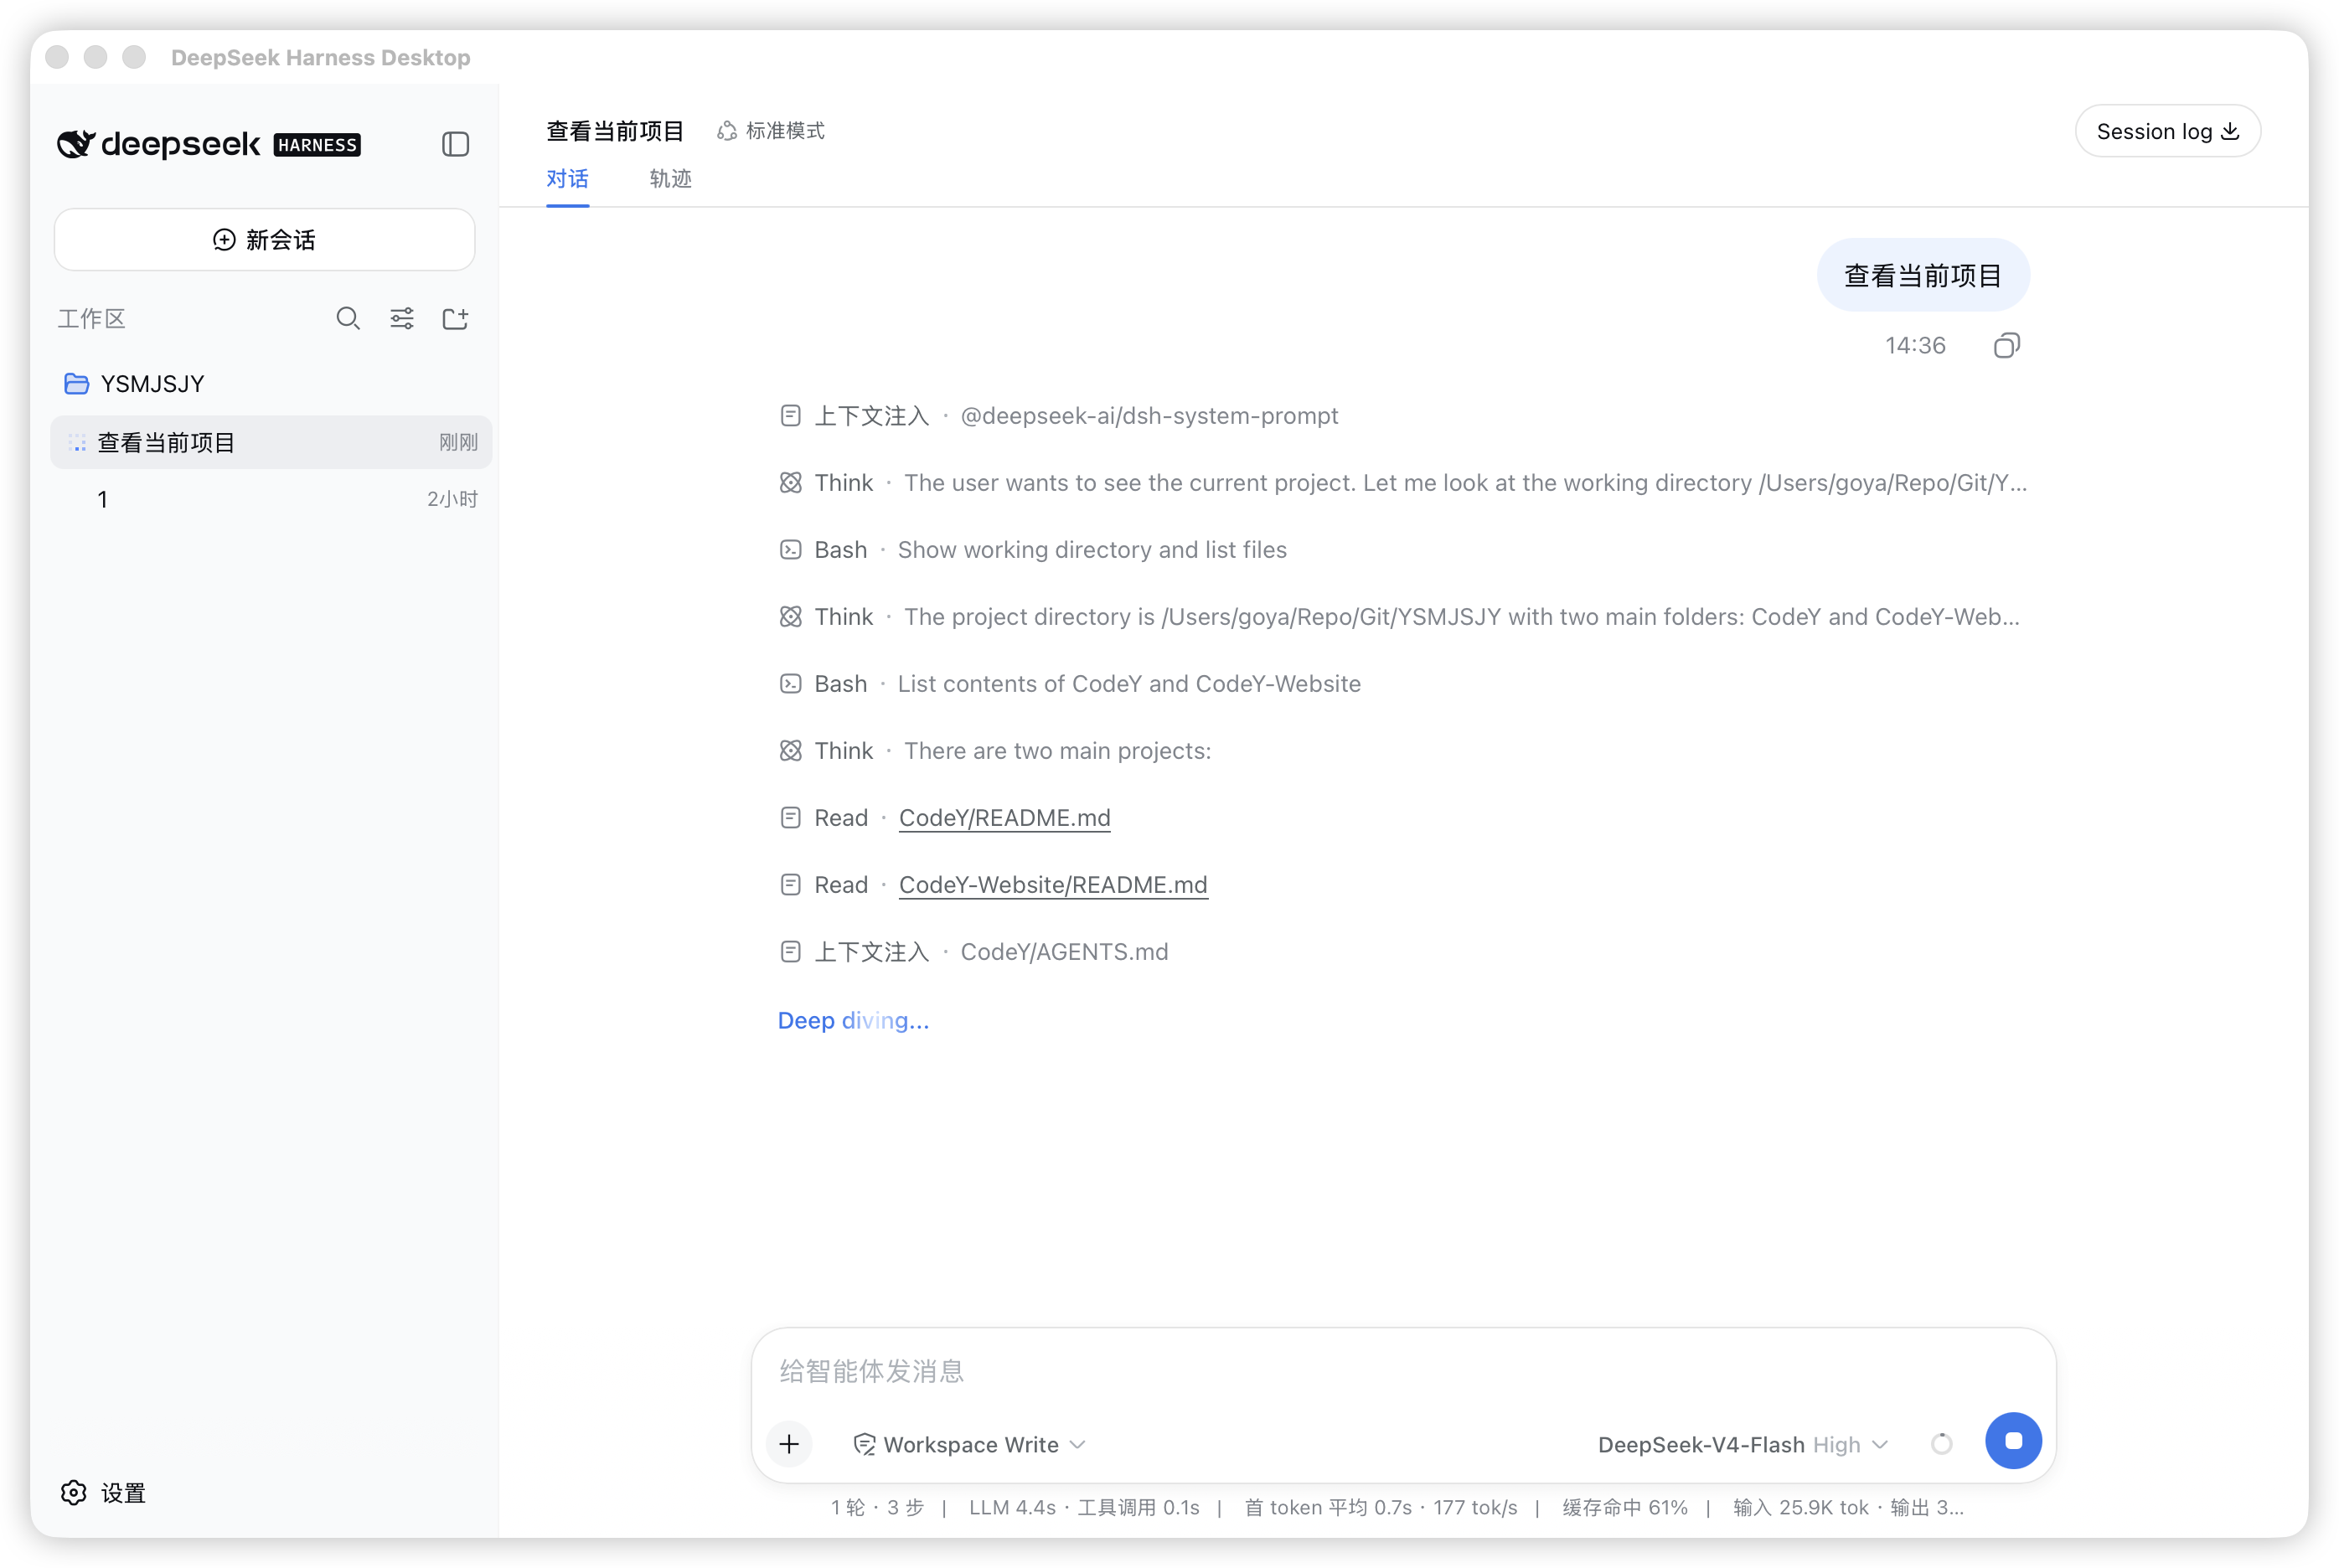Click the message input field 给智能体发消息
This screenshot has width=2339, height=1568.
(x=1402, y=1370)
